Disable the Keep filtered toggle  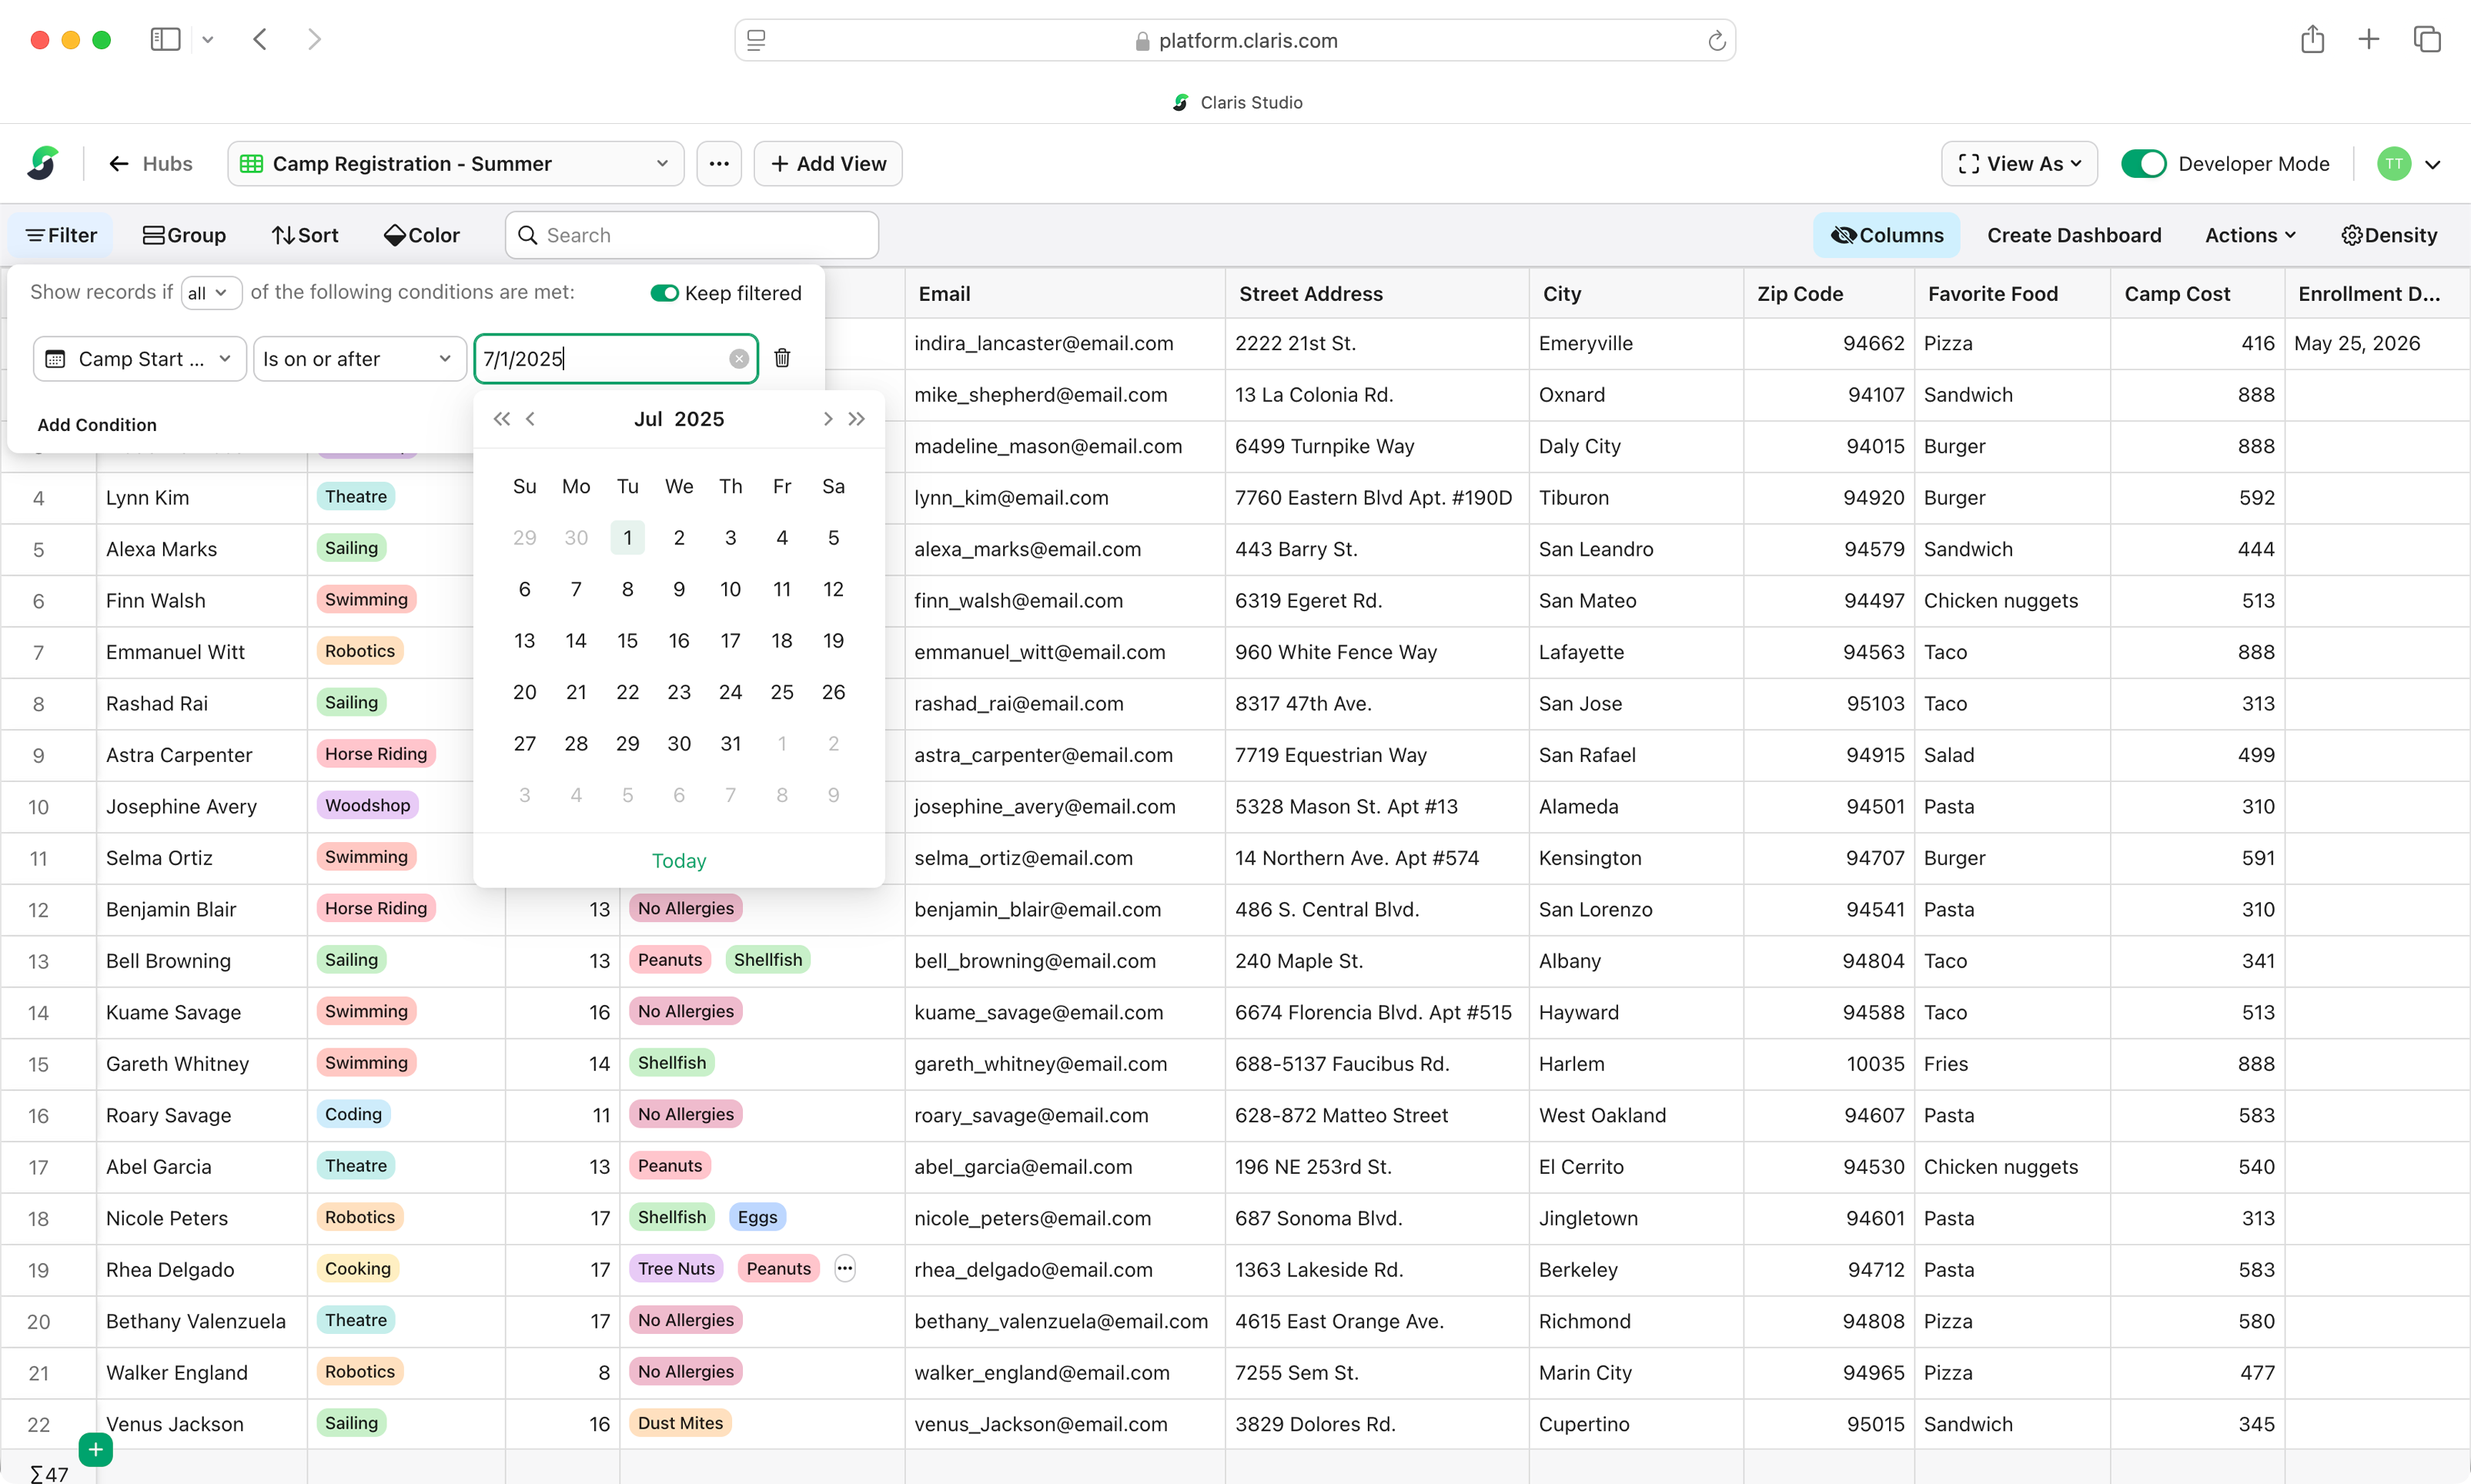(664, 293)
